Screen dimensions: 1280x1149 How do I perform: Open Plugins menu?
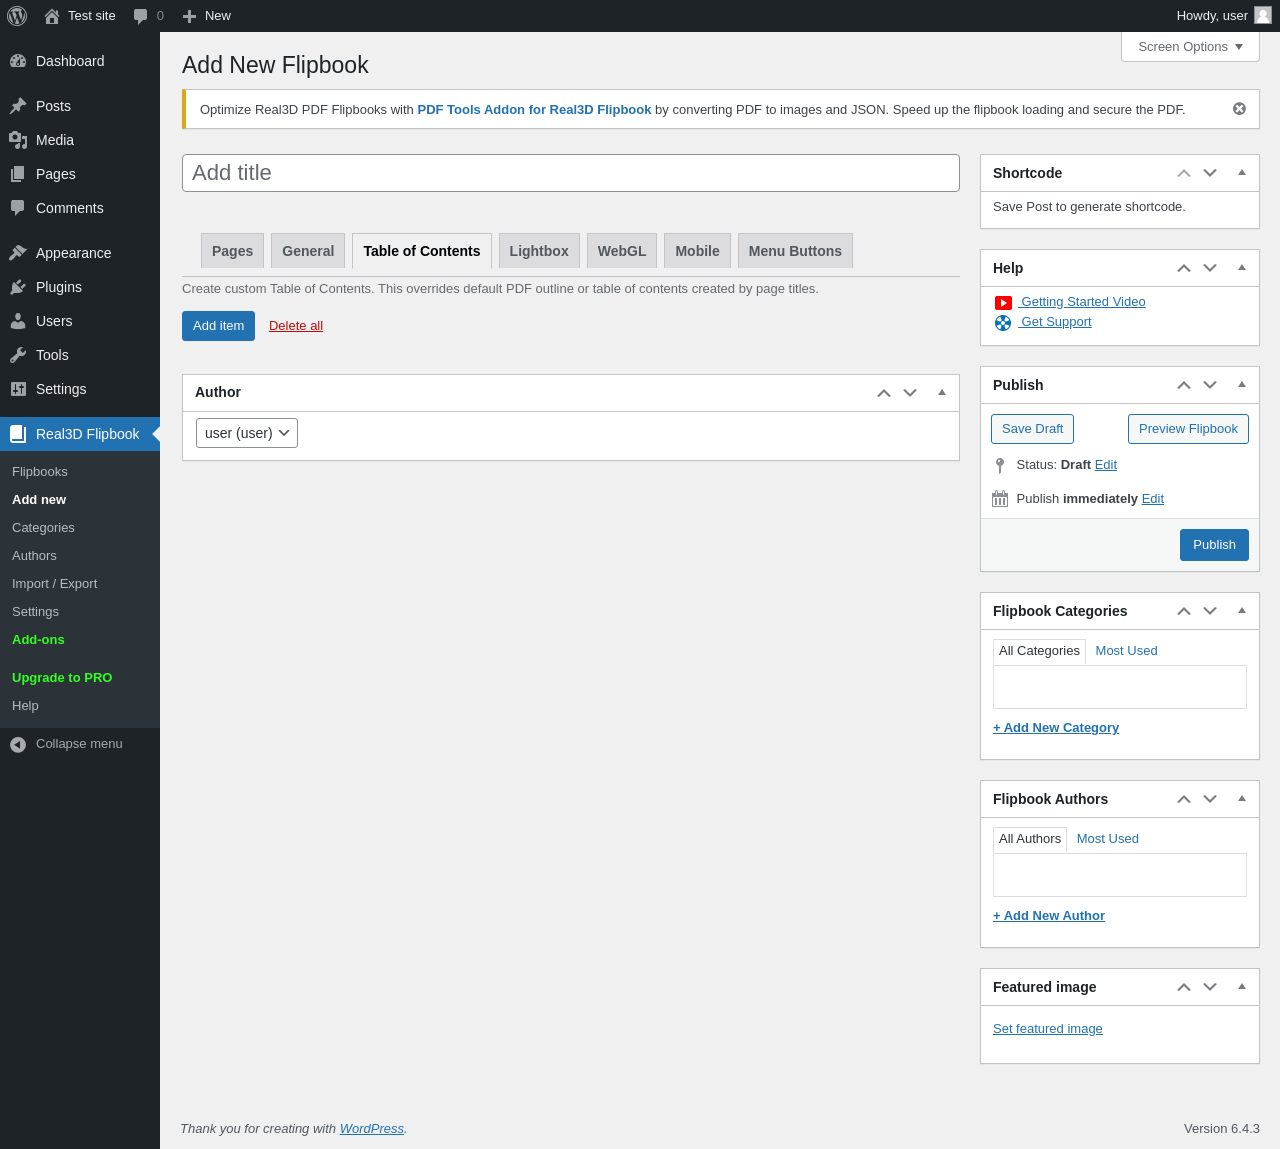point(80,287)
